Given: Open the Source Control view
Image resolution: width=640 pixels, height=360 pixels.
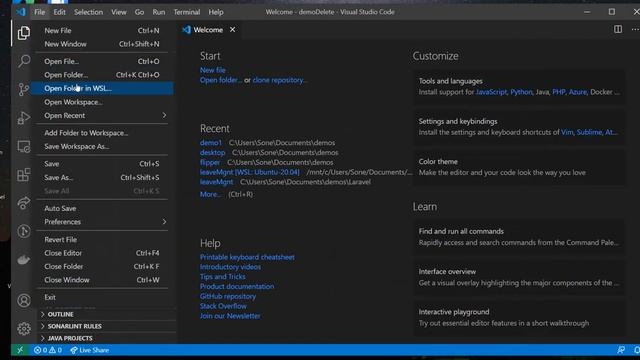Looking at the screenshot, I should pyautogui.click(x=24, y=89).
